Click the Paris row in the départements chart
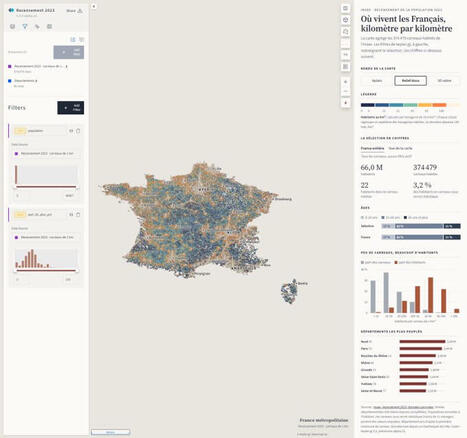The image size is (467, 438). click(411, 348)
